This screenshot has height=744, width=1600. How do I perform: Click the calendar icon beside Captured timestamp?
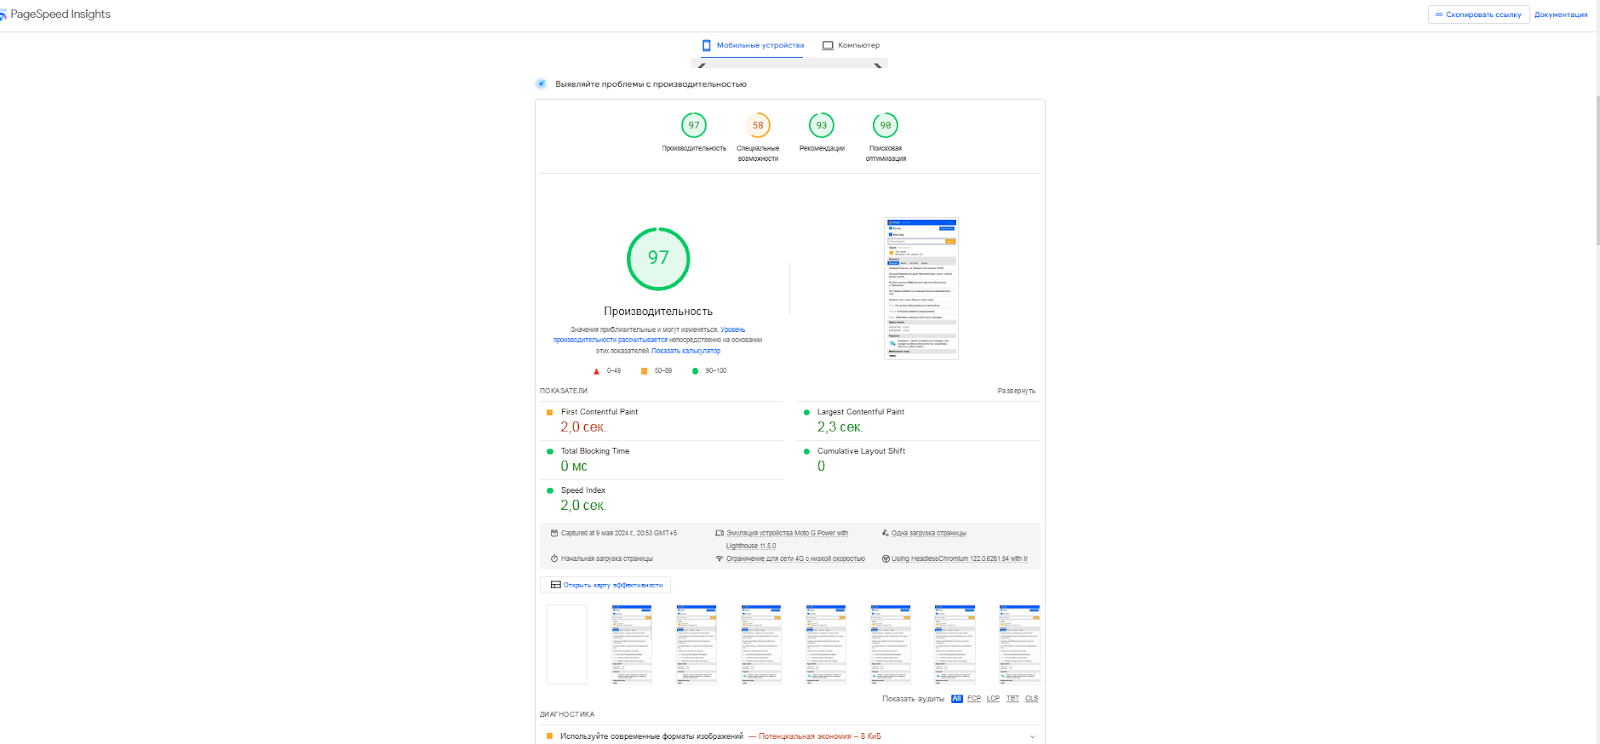click(554, 533)
